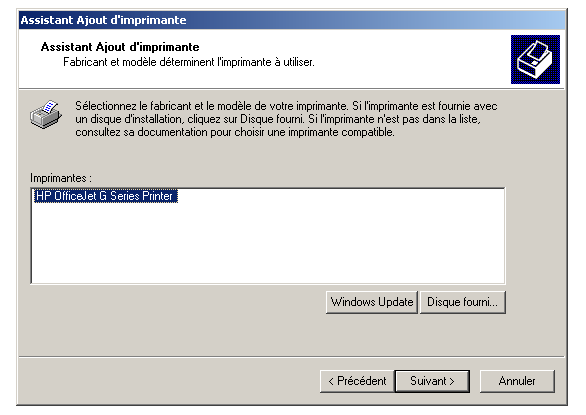
Task: Continue with the Suivant button
Action: coord(432,381)
